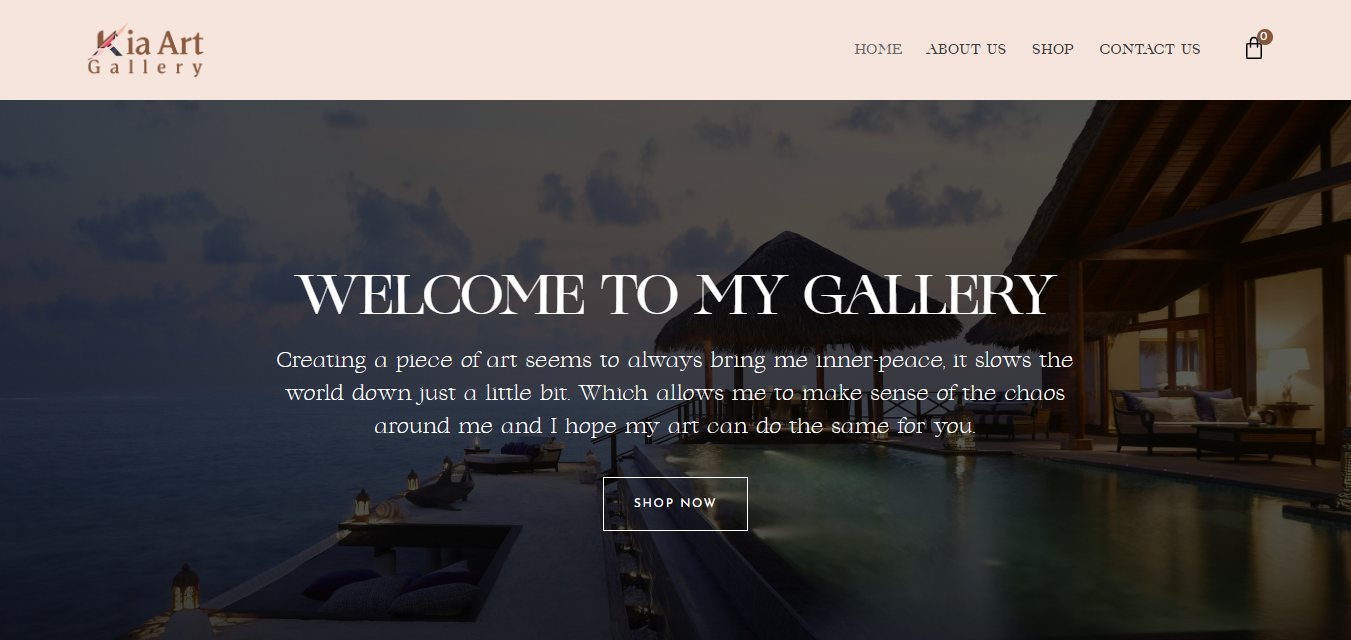Screen dimensions: 1351x640
Task: Open the CONTACT US menu link
Action: pyautogui.click(x=1150, y=49)
